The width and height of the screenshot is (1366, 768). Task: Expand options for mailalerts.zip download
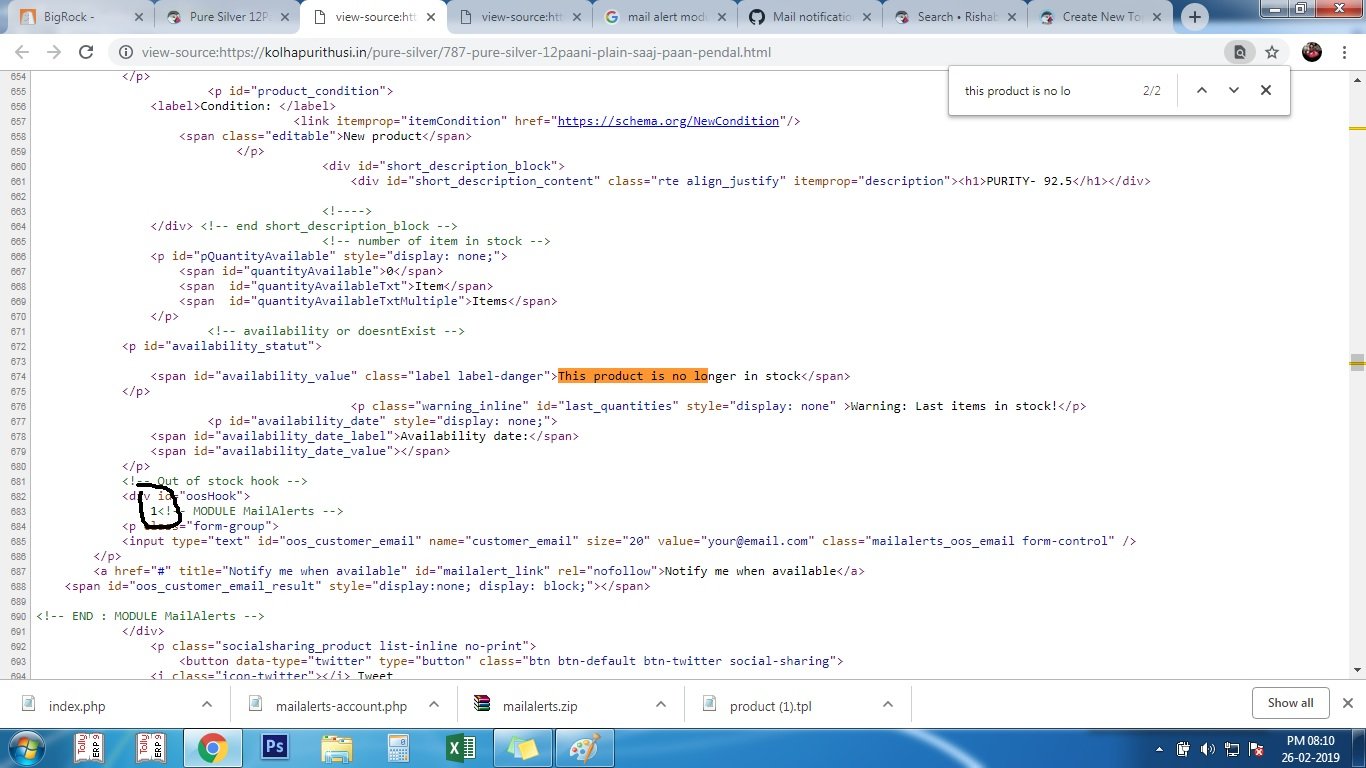click(x=661, y=704)
